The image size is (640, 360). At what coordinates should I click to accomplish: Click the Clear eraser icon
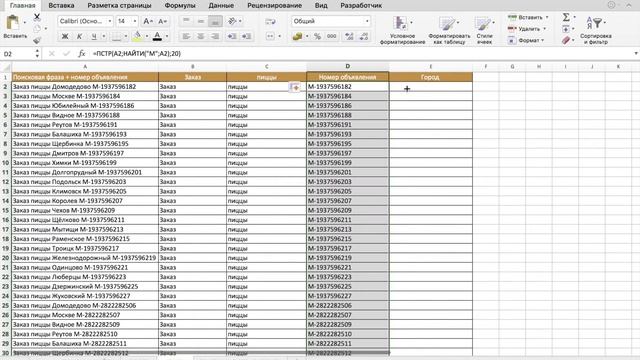click(x=566, y=40)
